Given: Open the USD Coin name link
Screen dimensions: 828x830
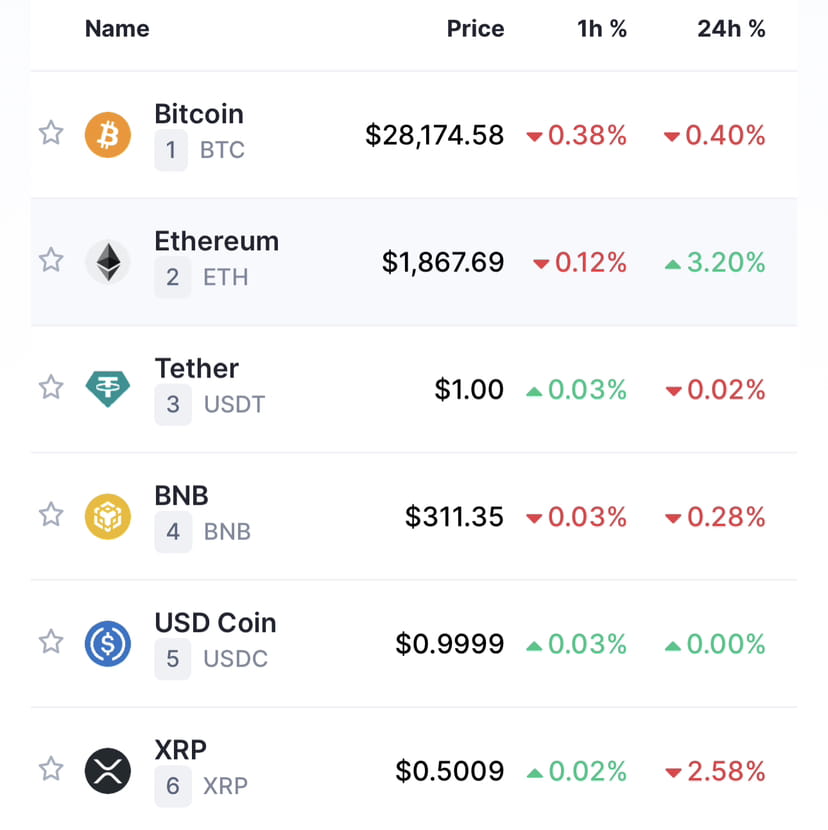Looking at the screenshot, I should [x=215, y=623].
